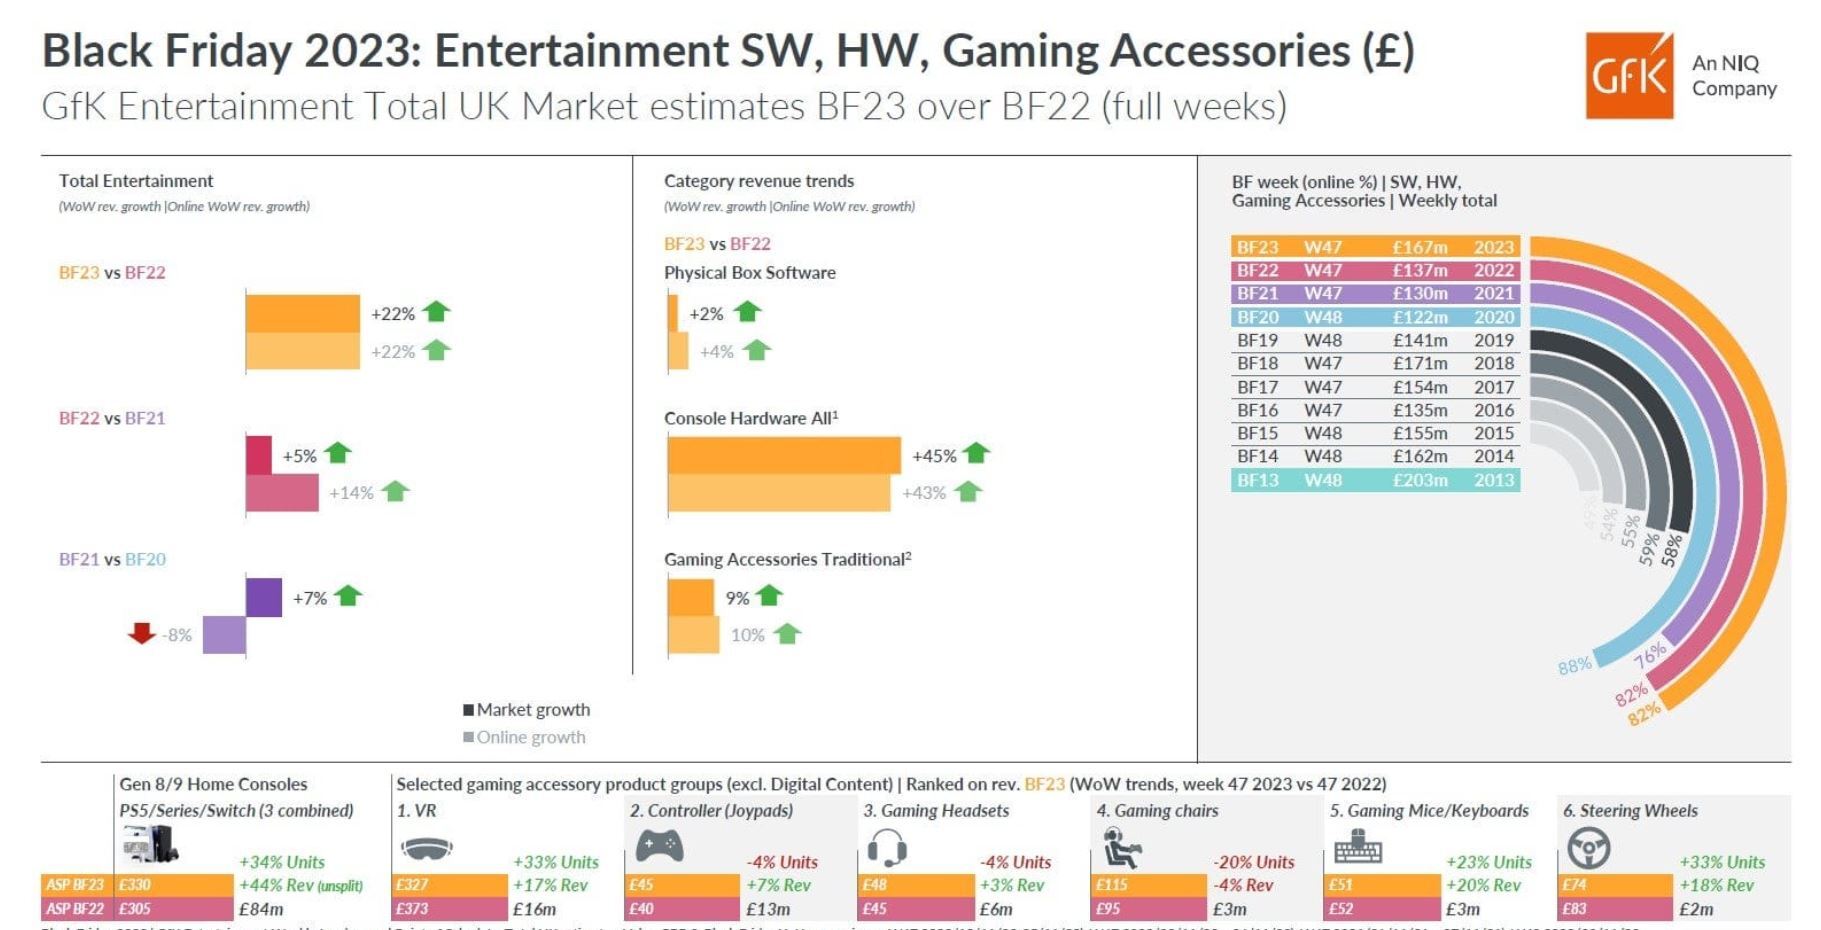Click green arrow beside +45% Console Hardware
Image resolution: width=1821 pixels, height=930 pixels.
(x=976, y=453)
